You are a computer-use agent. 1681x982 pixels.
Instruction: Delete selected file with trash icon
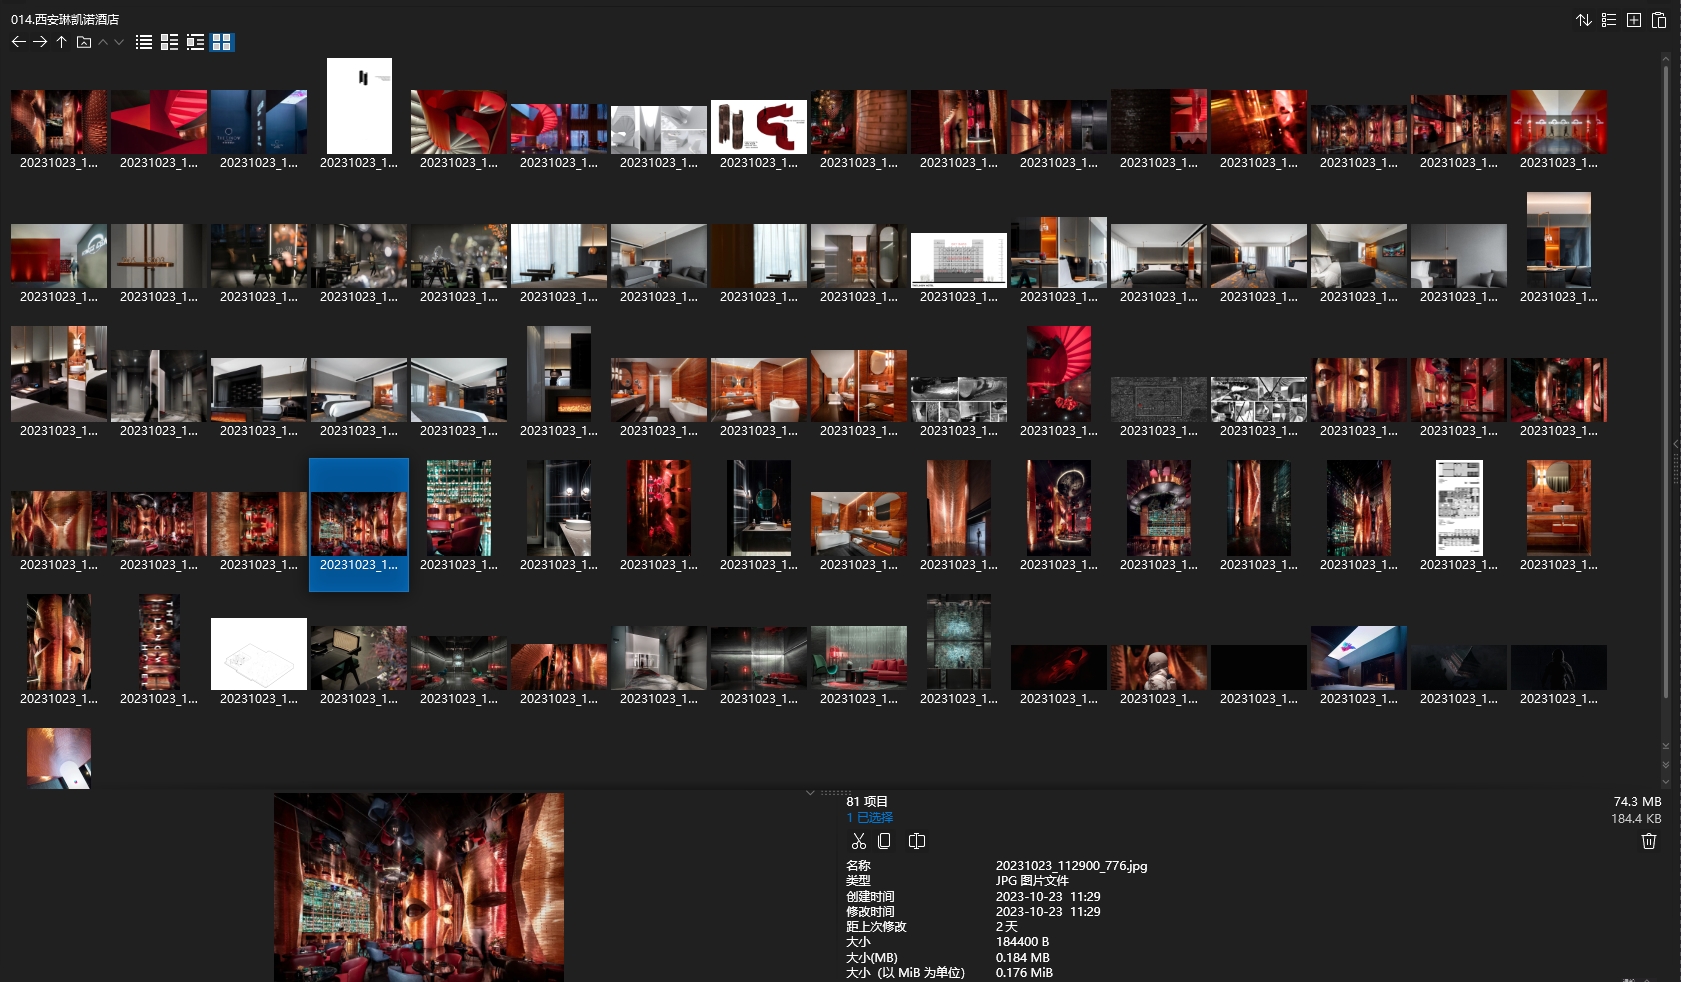pos(1649,841)
